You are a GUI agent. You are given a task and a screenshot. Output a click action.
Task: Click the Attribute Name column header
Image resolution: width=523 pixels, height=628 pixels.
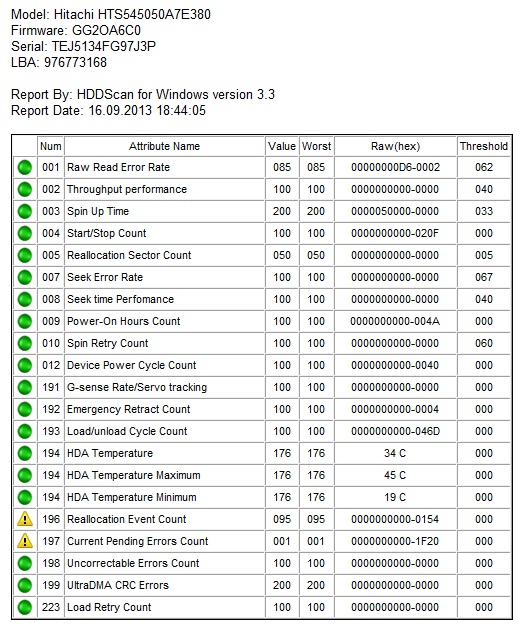pos(164,146)
